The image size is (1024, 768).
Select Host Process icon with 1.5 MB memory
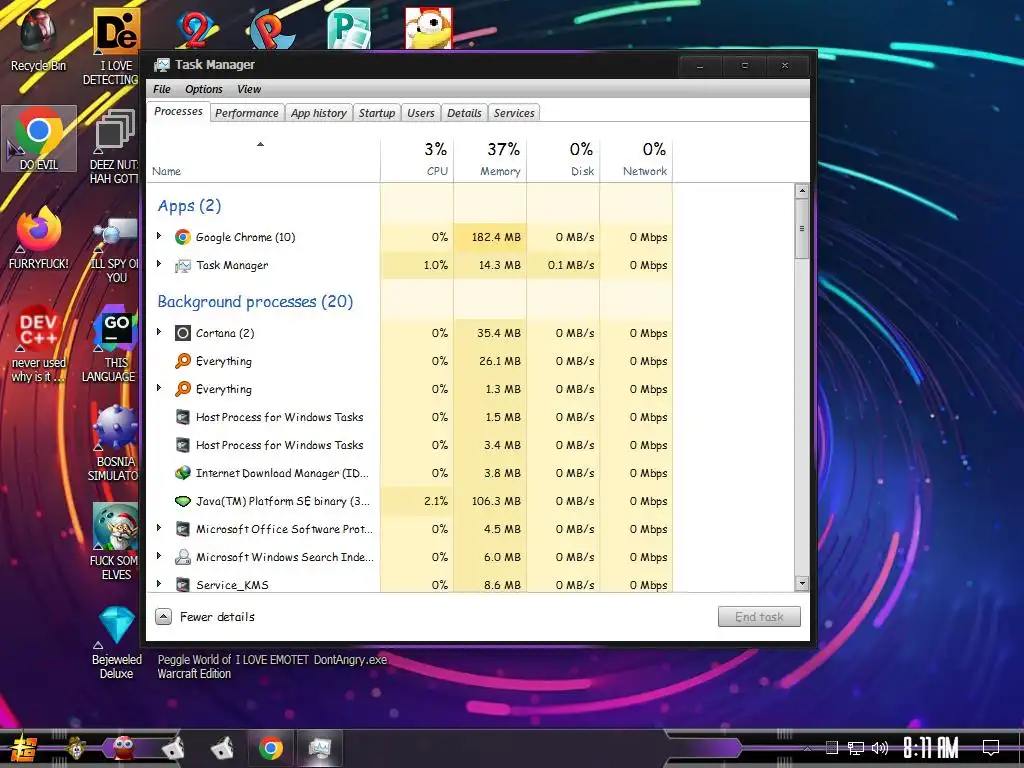183,417
